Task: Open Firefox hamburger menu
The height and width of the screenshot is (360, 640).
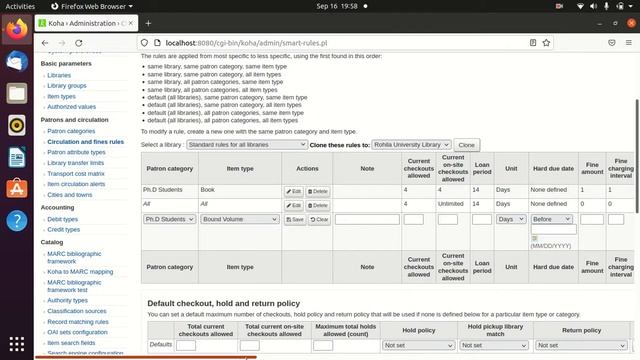Action: pos(629,43)
